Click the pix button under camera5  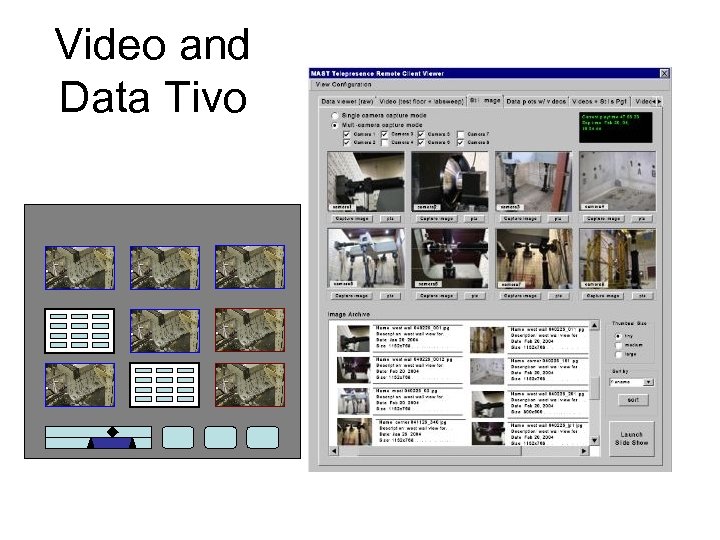tap(390, 296)
